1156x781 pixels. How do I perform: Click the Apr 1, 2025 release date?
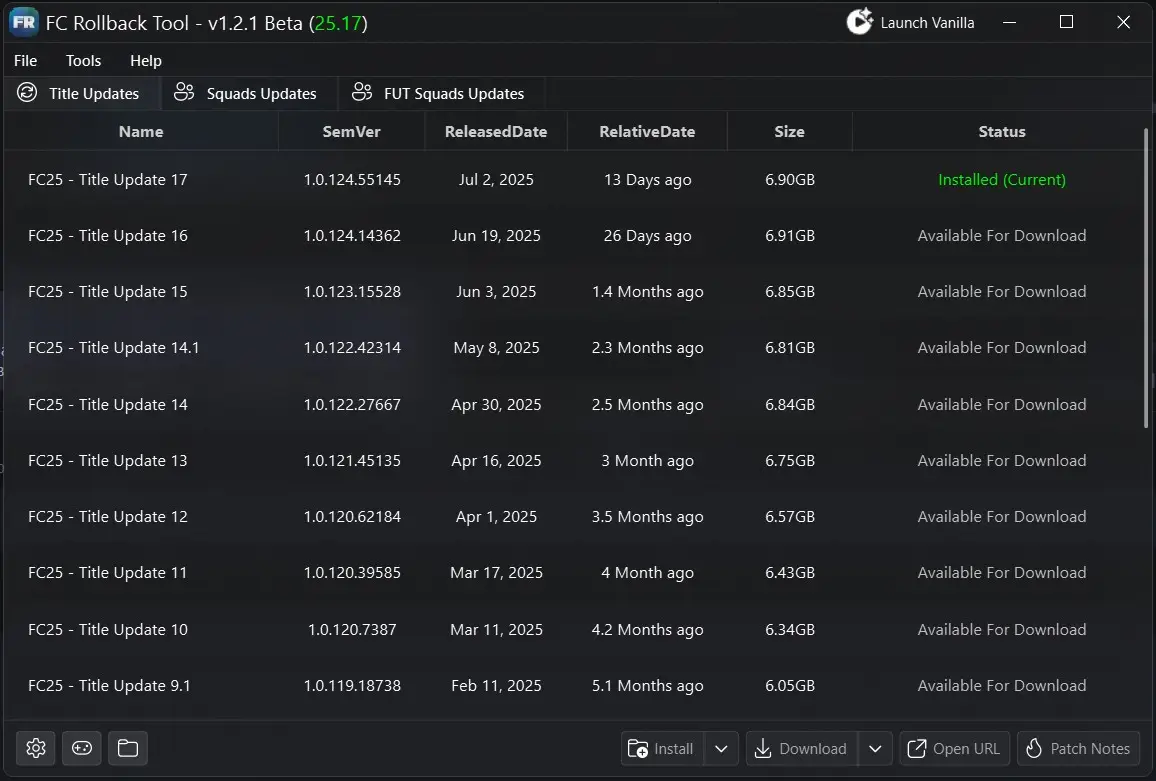[496, 516]
